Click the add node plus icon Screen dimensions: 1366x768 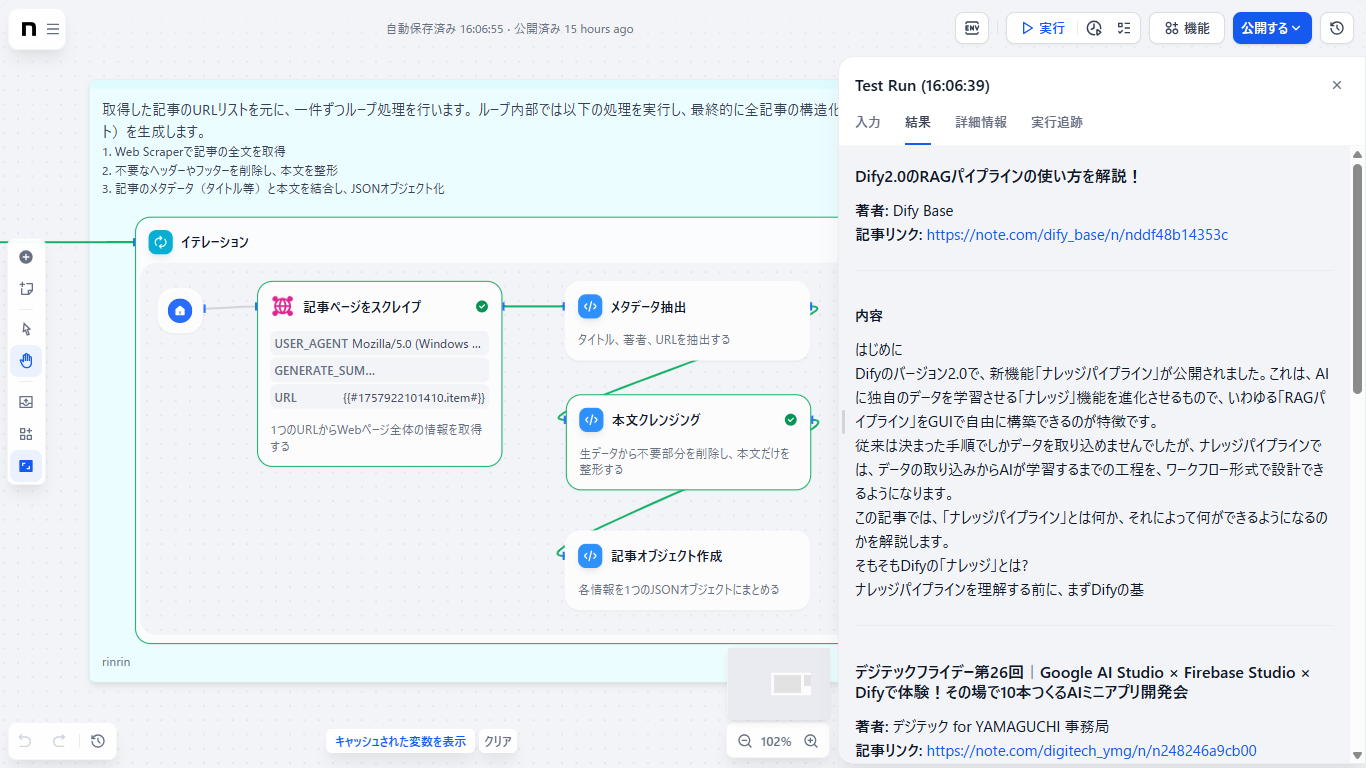pos(26,257)
